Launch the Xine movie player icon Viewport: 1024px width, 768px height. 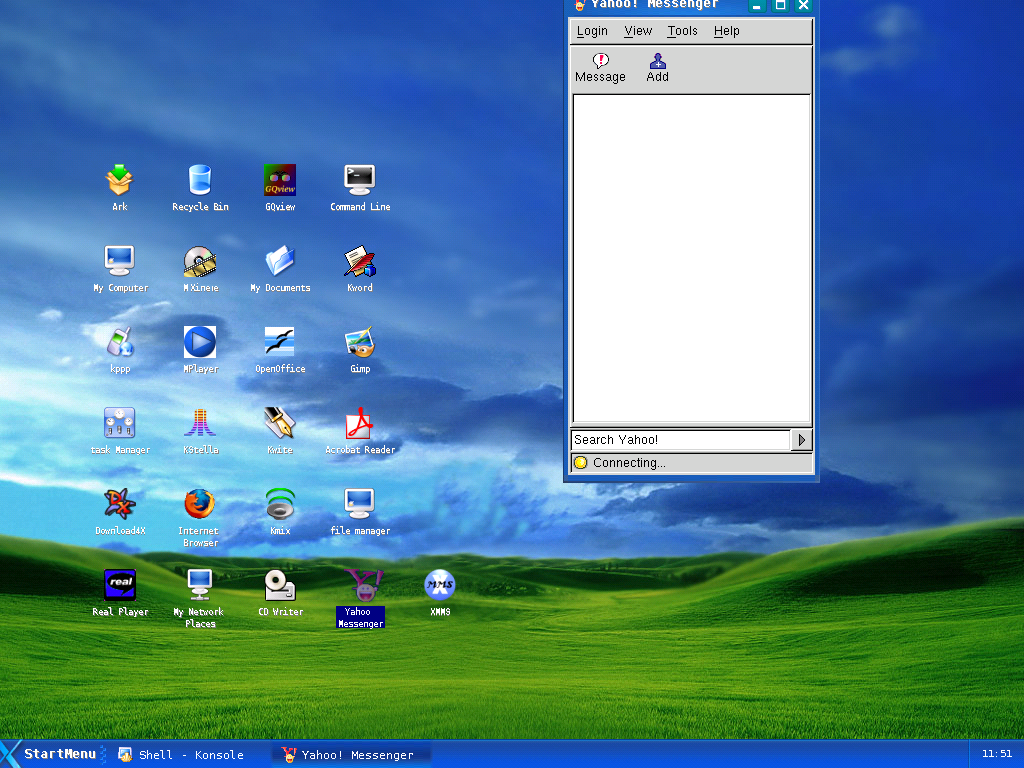(x=200, y=261)
